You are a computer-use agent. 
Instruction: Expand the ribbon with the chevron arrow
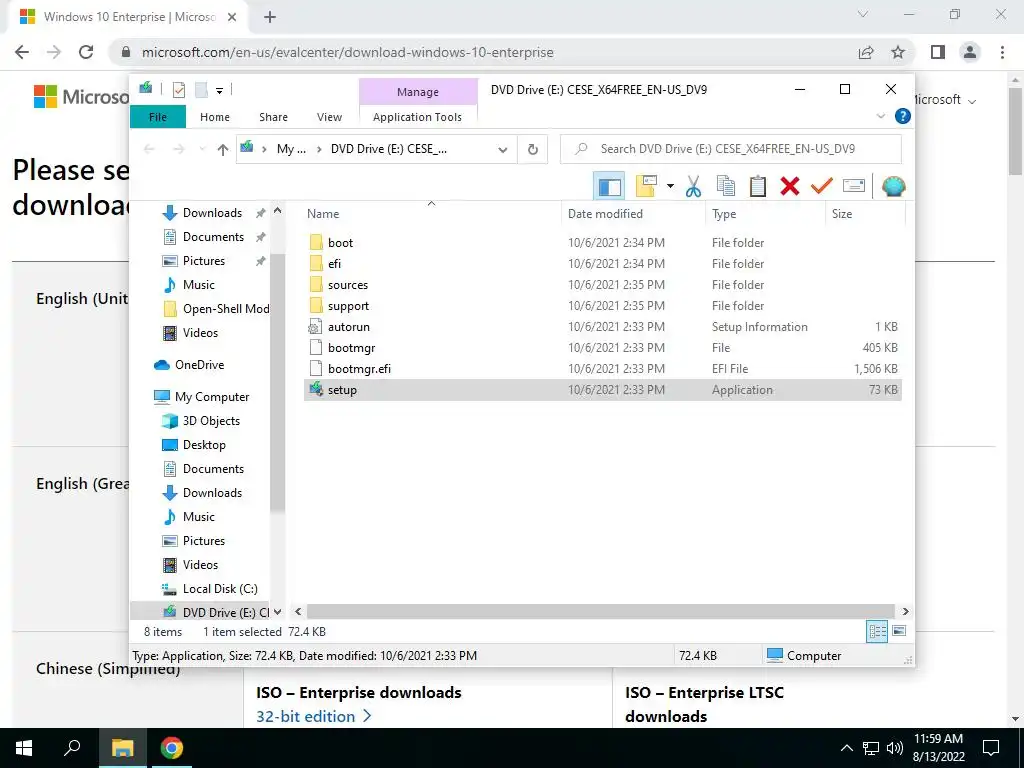880,116
